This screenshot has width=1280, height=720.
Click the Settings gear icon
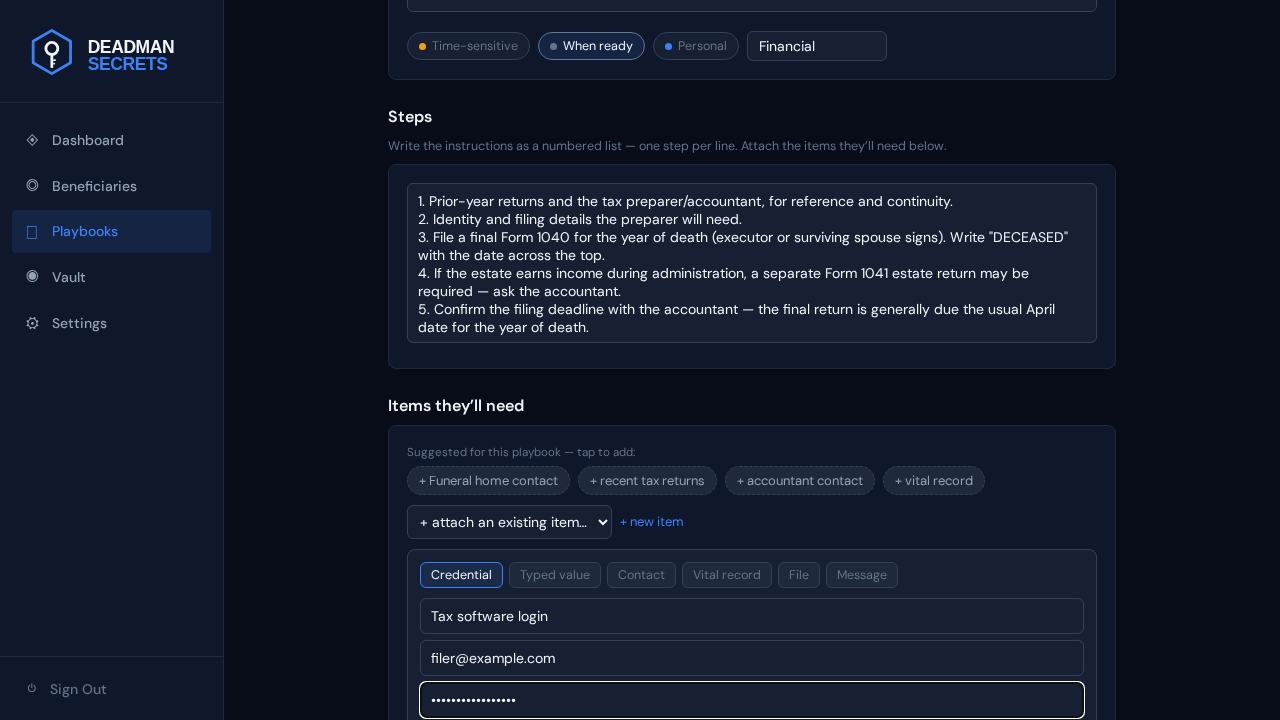click(x=32, y=323)
